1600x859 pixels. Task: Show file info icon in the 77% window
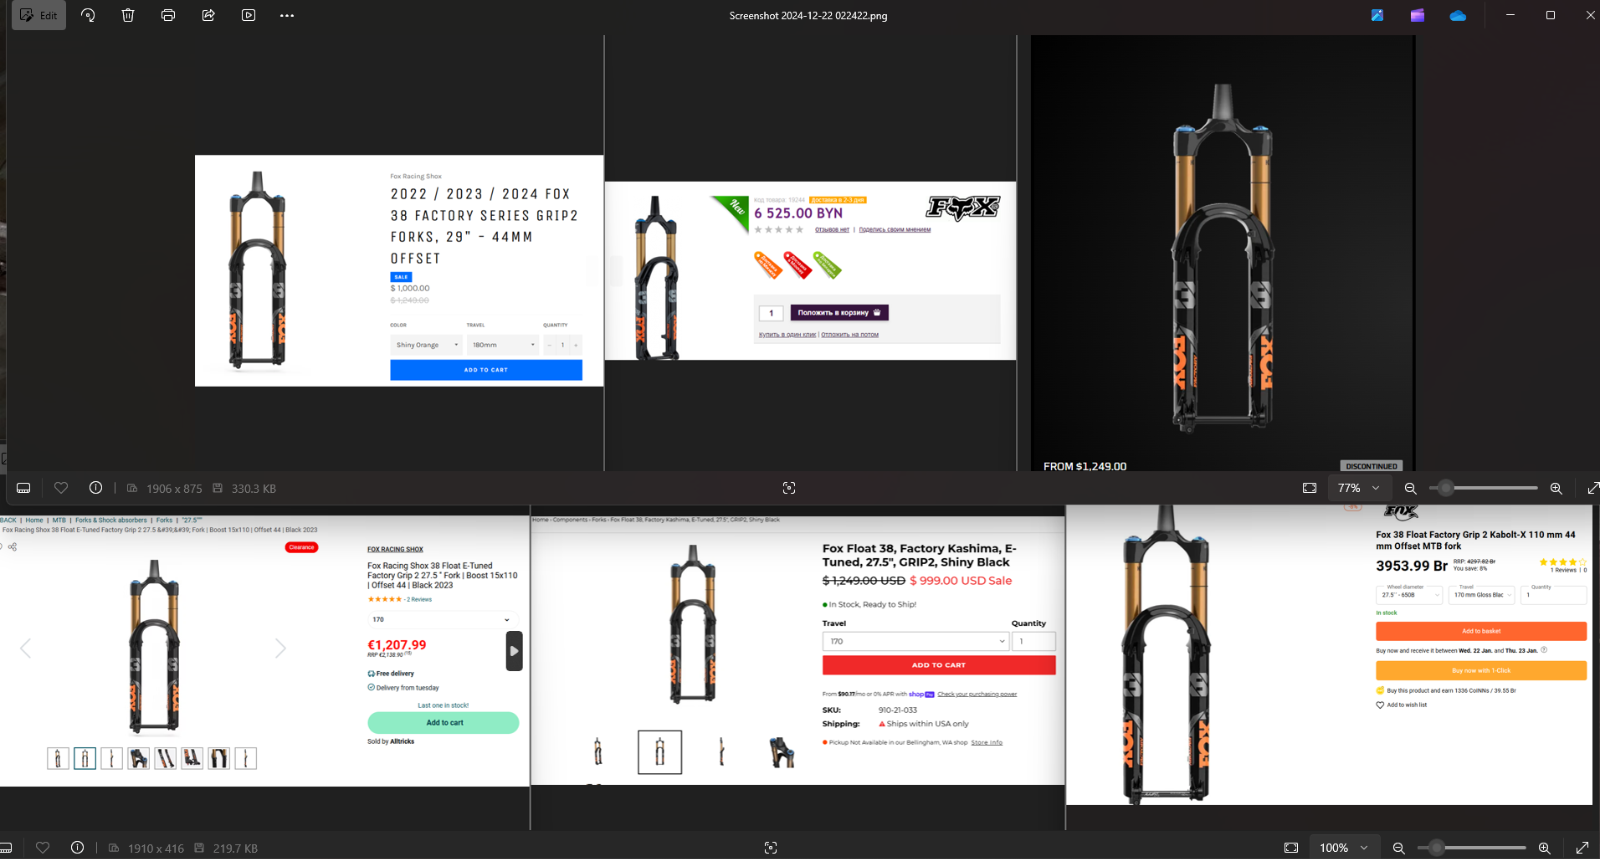click(x=96, y=488)
